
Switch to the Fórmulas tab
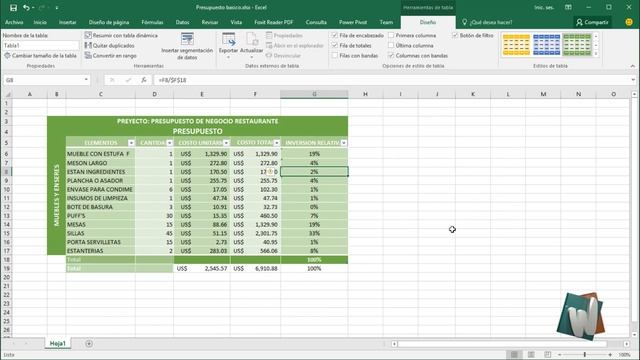(152, 22)
